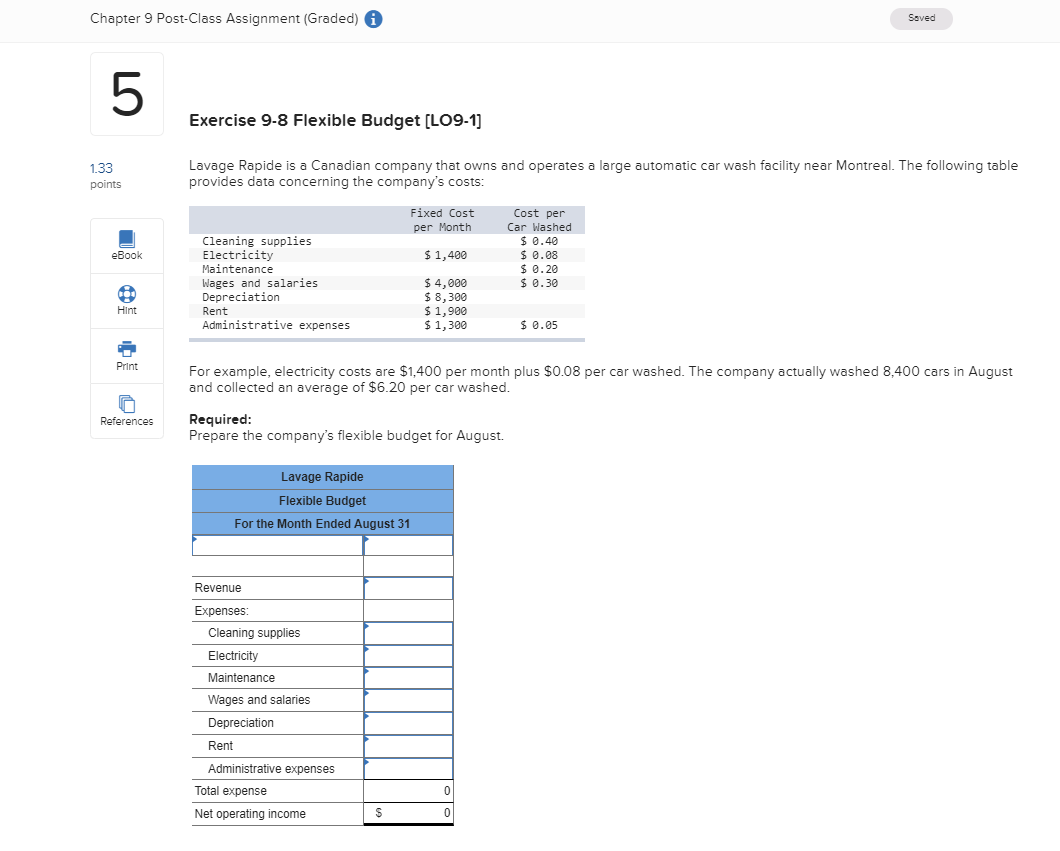This screenshot has width=1060, height=851.
Task: Click the Fixed Cost per Month column header
Action: [x=442, y=220]
